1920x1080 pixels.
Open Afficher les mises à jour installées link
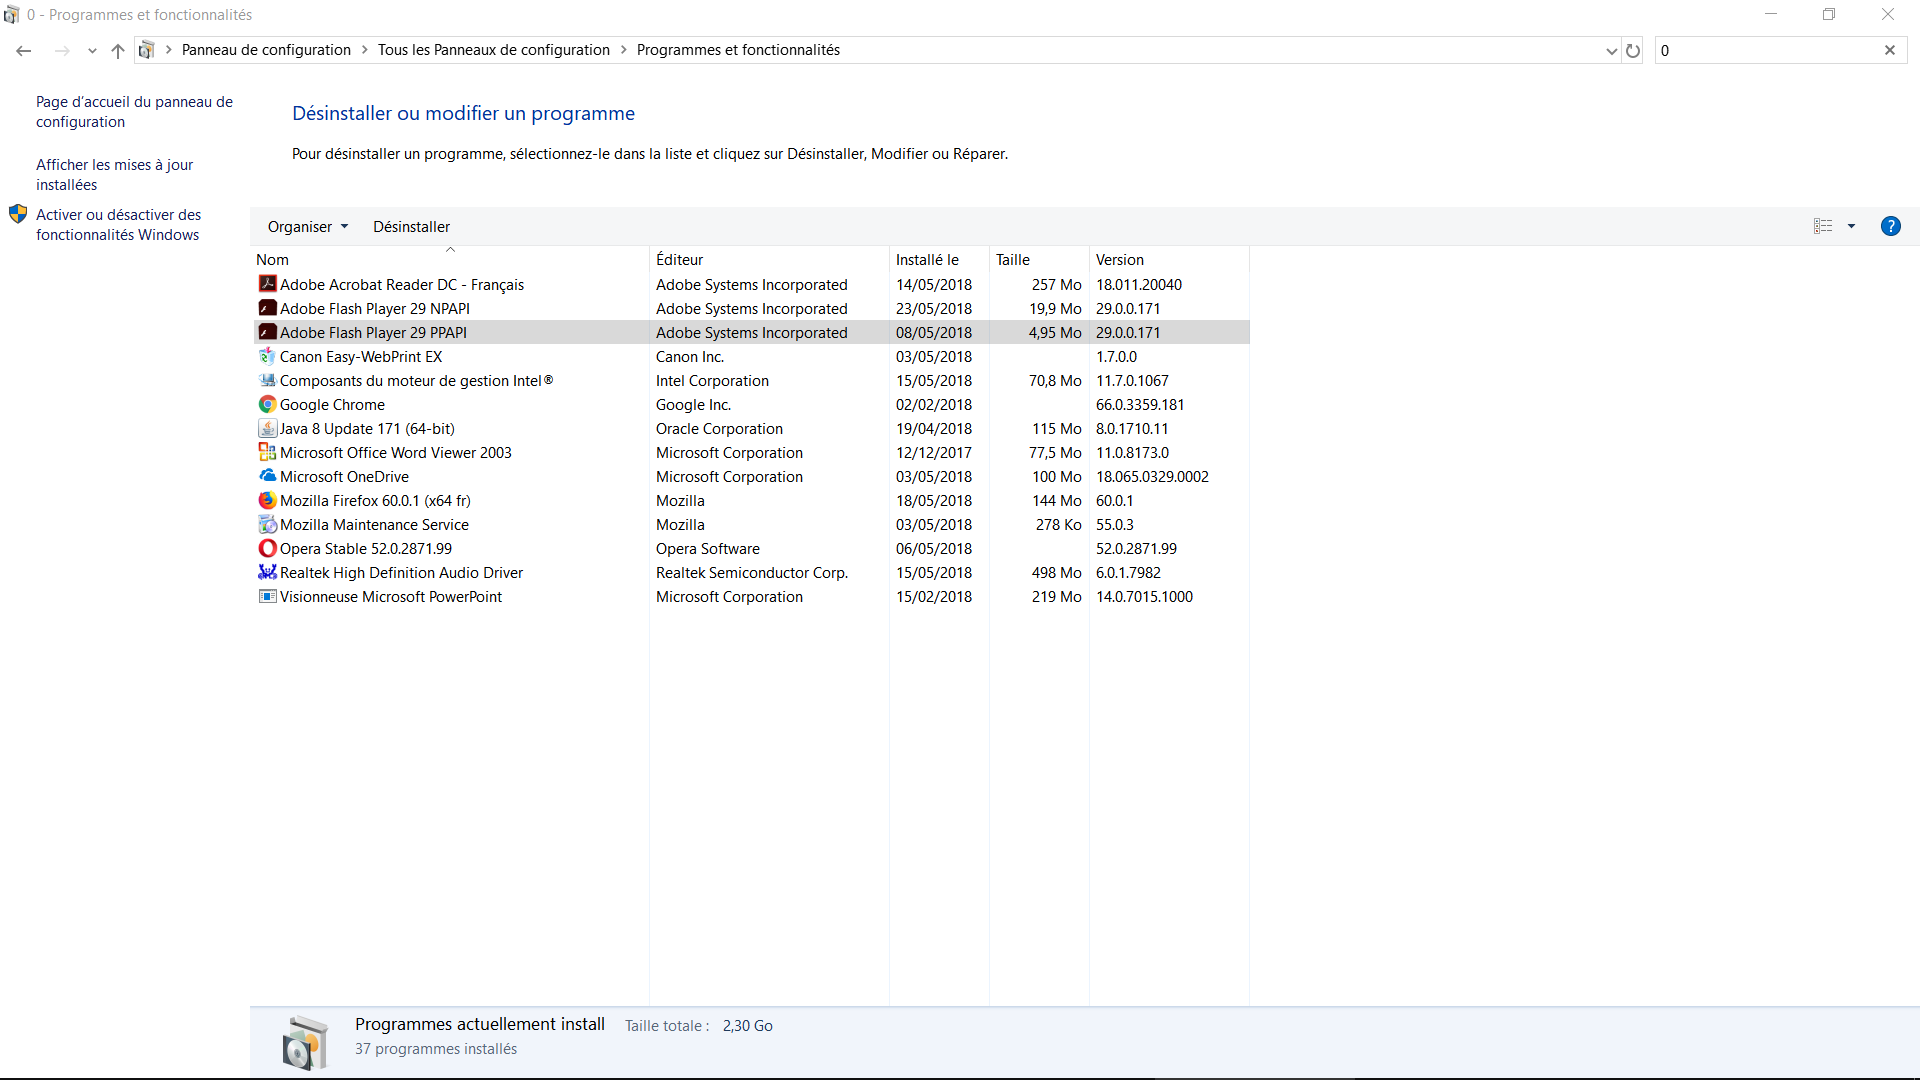click(x=114, y=174)
